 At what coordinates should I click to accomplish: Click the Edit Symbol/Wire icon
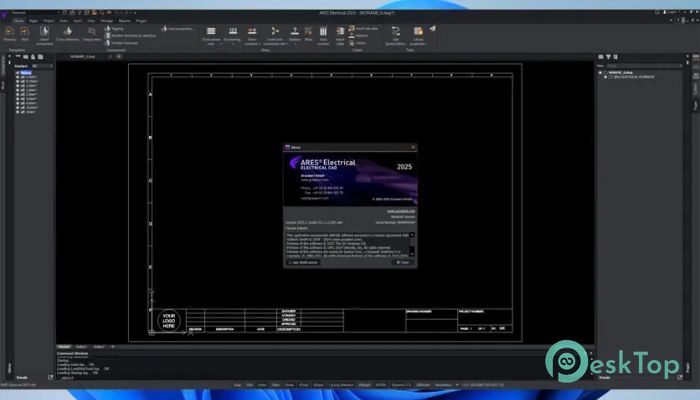pos(396,31)
